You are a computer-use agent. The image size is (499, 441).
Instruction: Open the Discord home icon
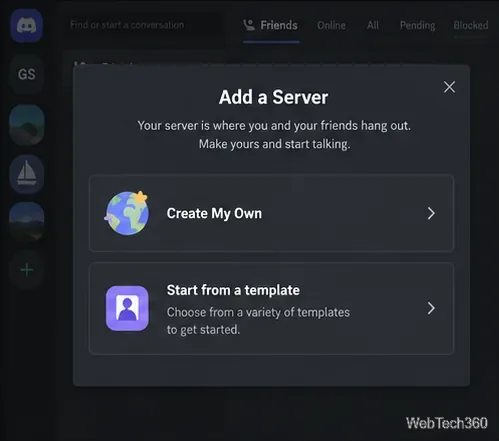pyautogui.click(x=27, y=26)
